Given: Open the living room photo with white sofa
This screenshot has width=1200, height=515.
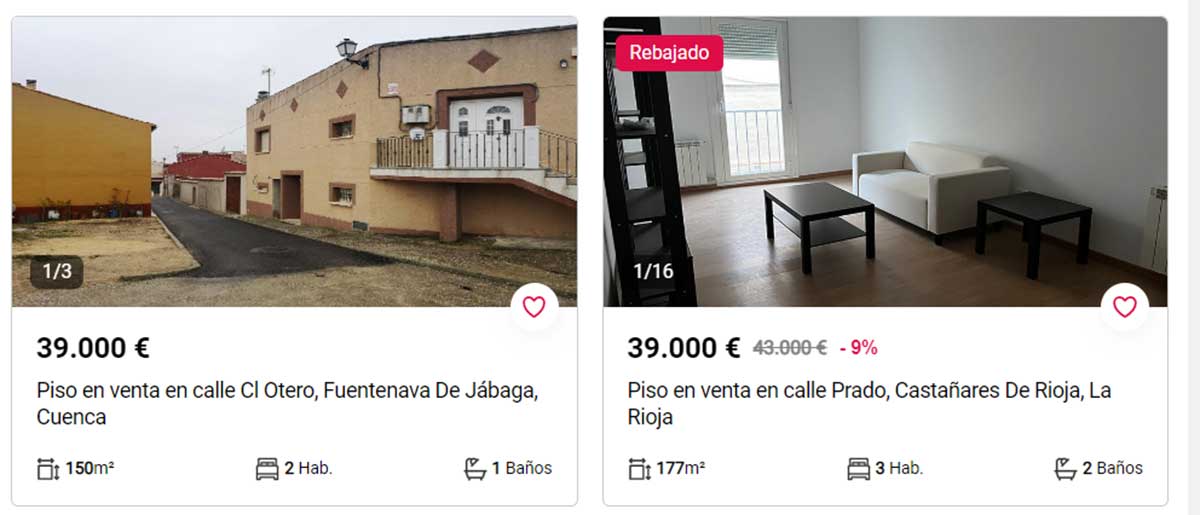Looking at the screenshot, I should [x=885, y=162].
